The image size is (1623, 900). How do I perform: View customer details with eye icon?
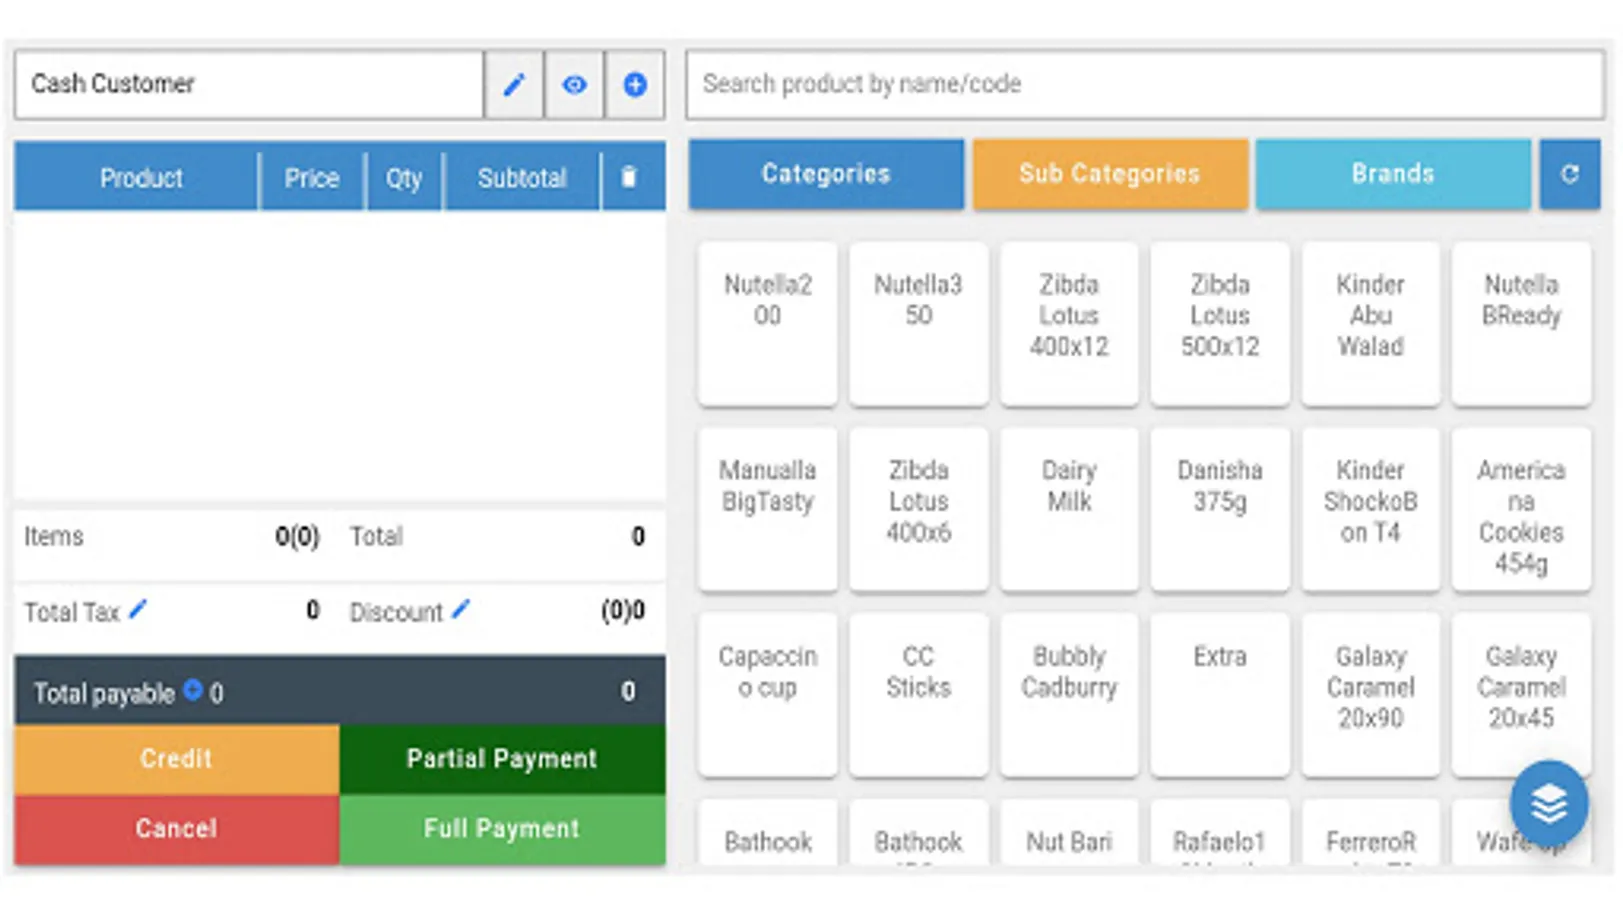tap(574, 85)
